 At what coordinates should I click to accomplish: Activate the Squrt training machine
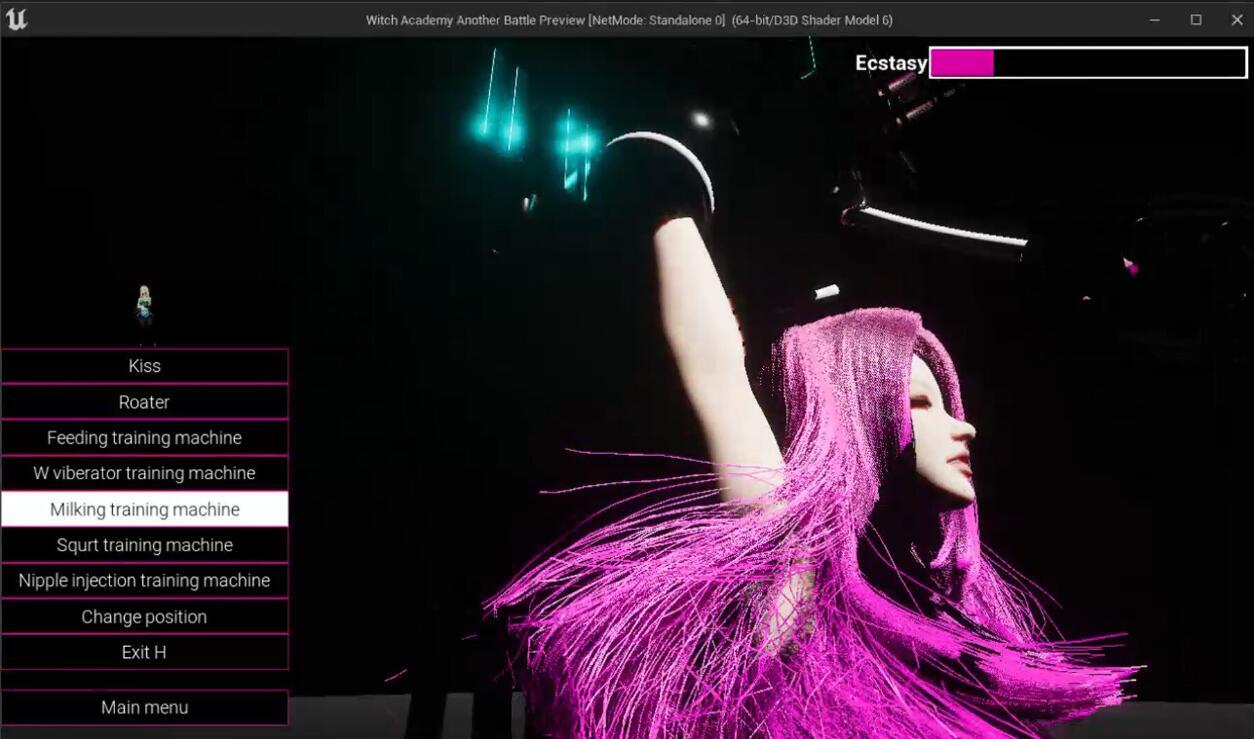pyautogui.click(x=144, y=544)
